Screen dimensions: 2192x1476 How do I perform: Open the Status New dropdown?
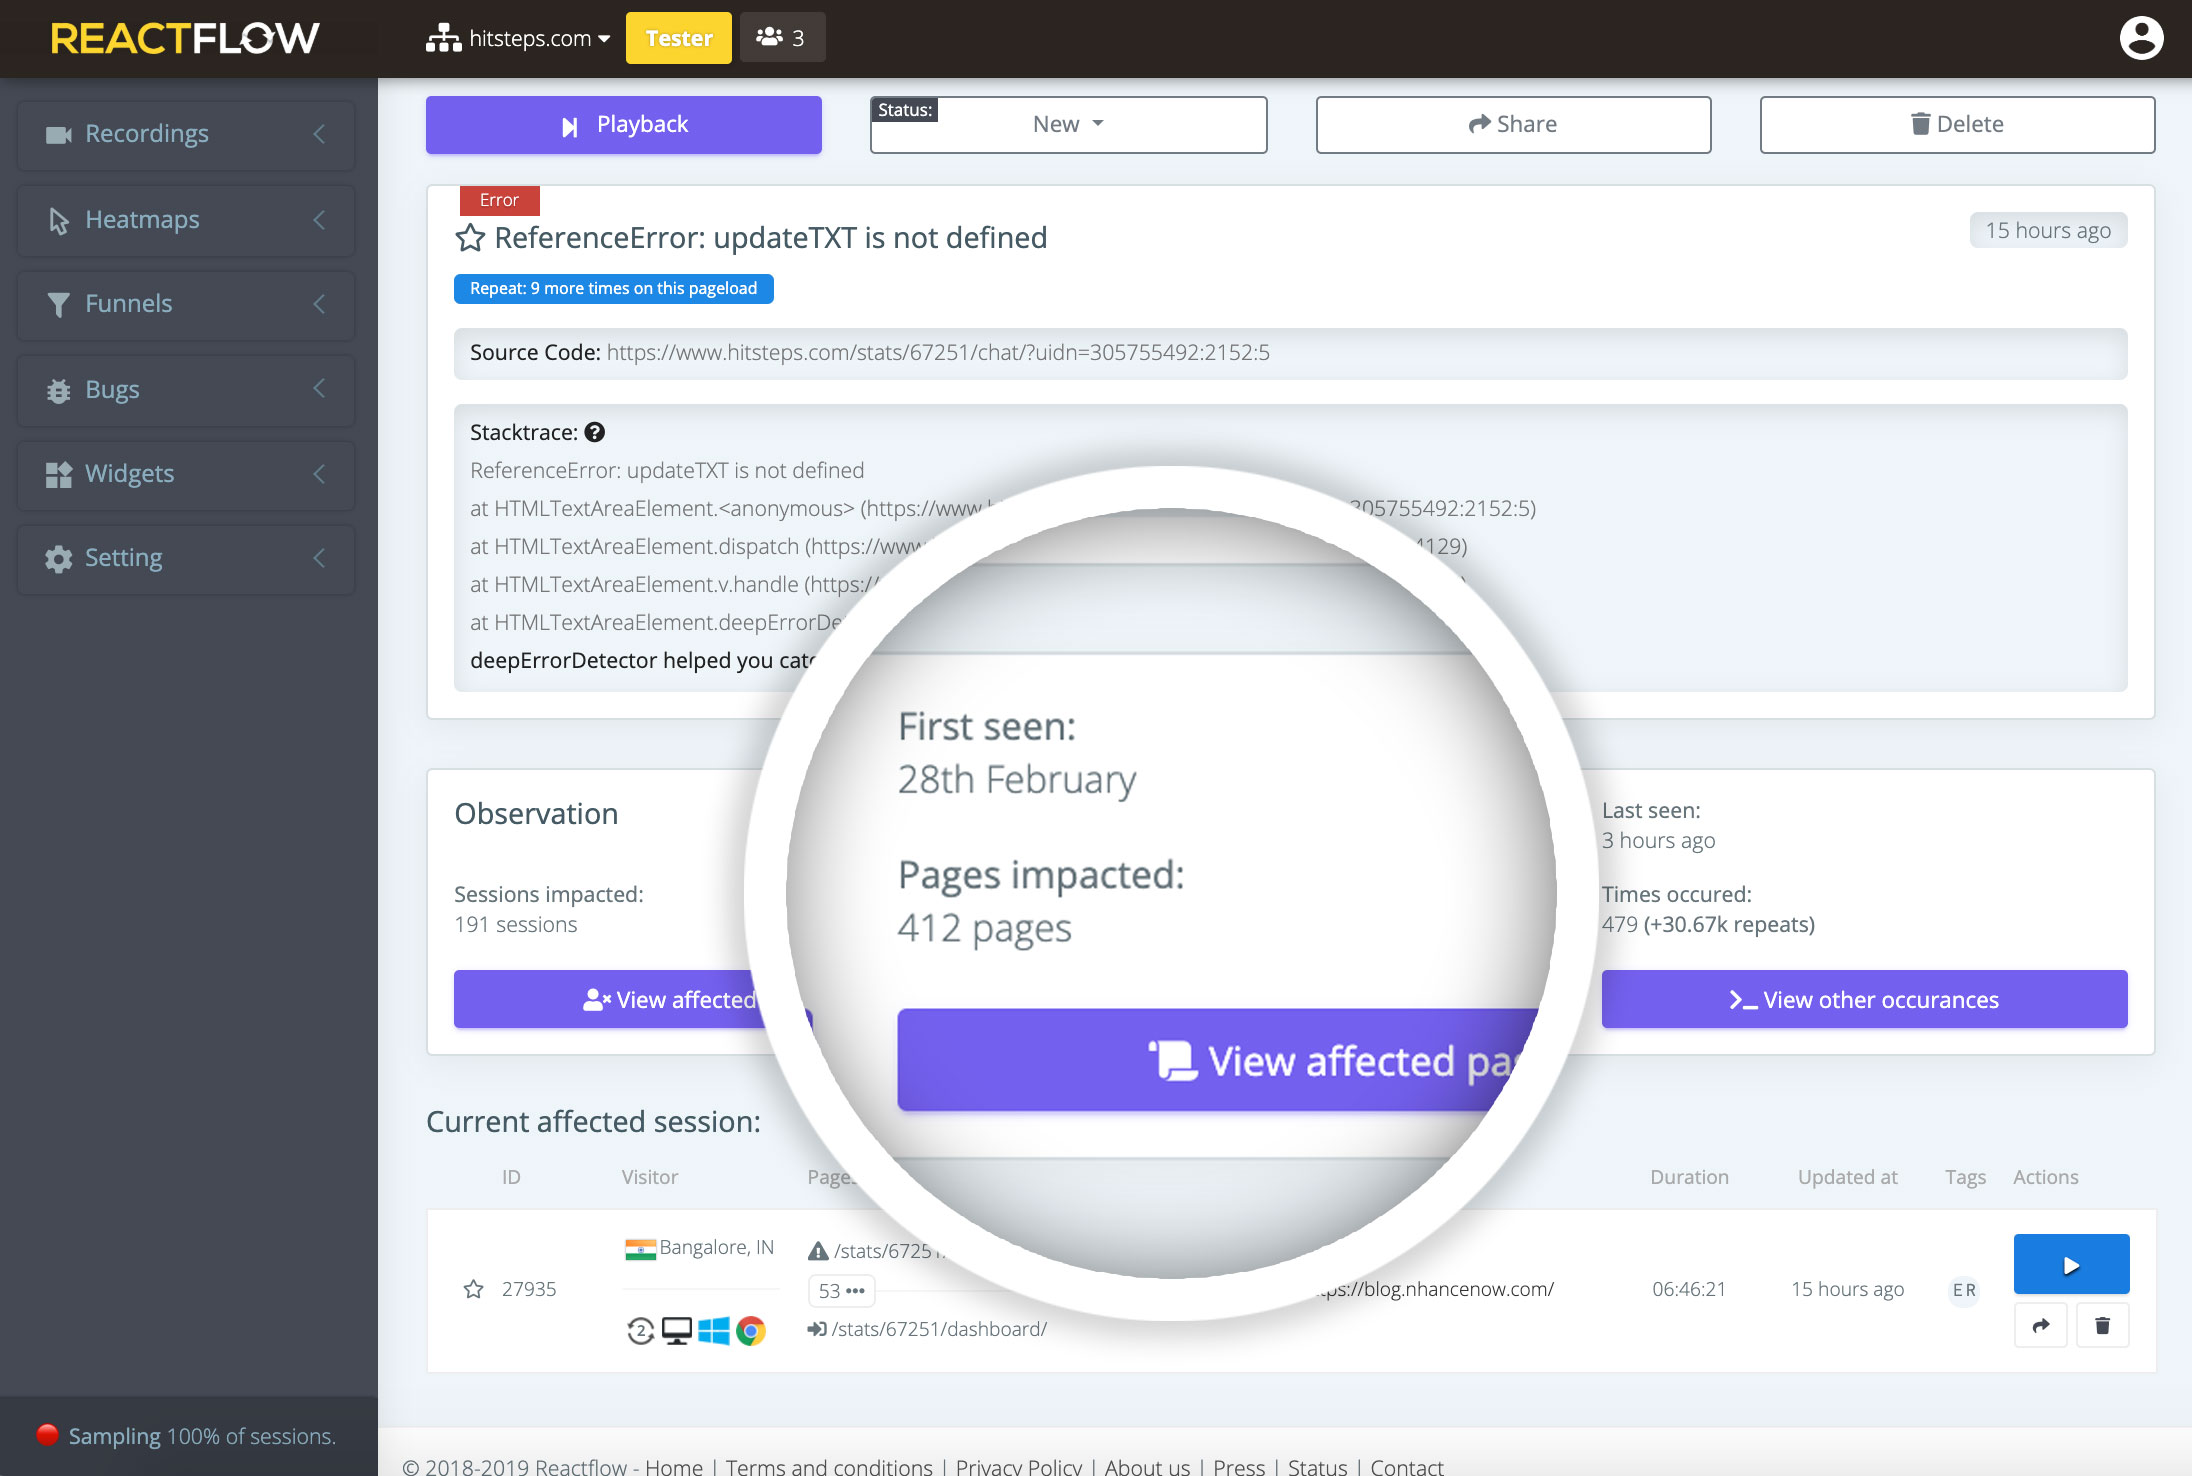[x=1068, y=125]
